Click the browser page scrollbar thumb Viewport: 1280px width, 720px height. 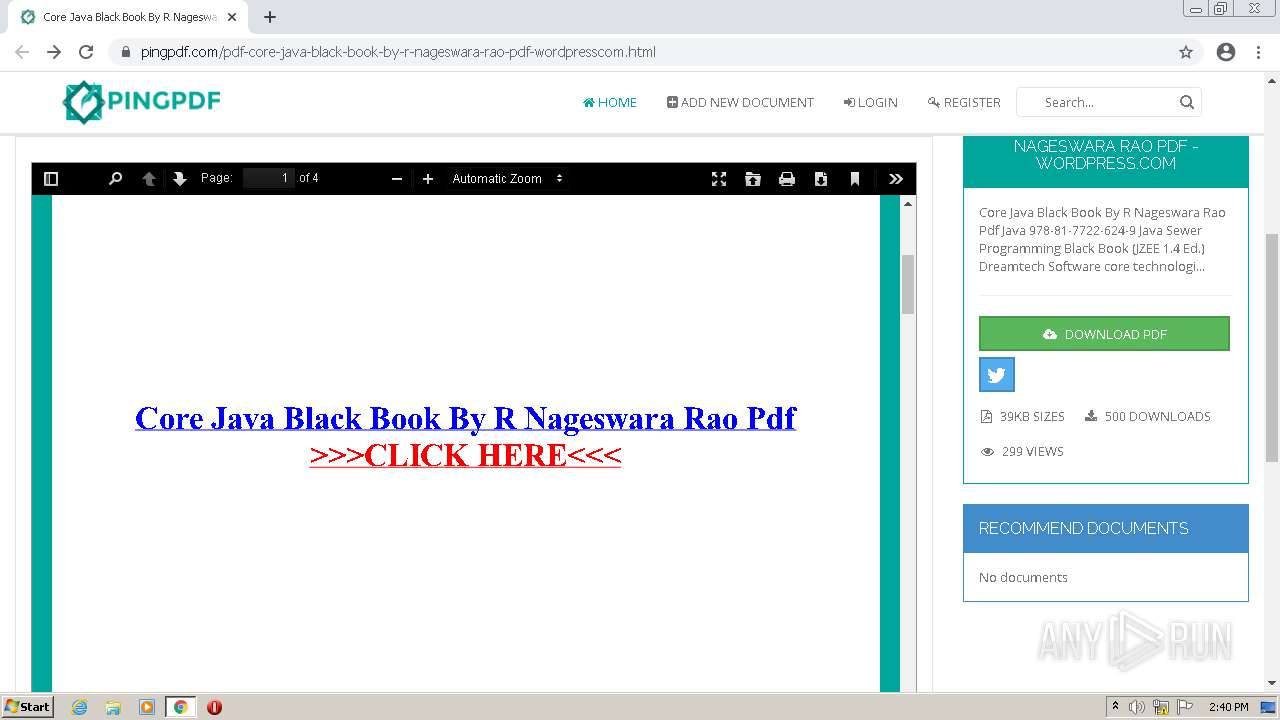1272,347
